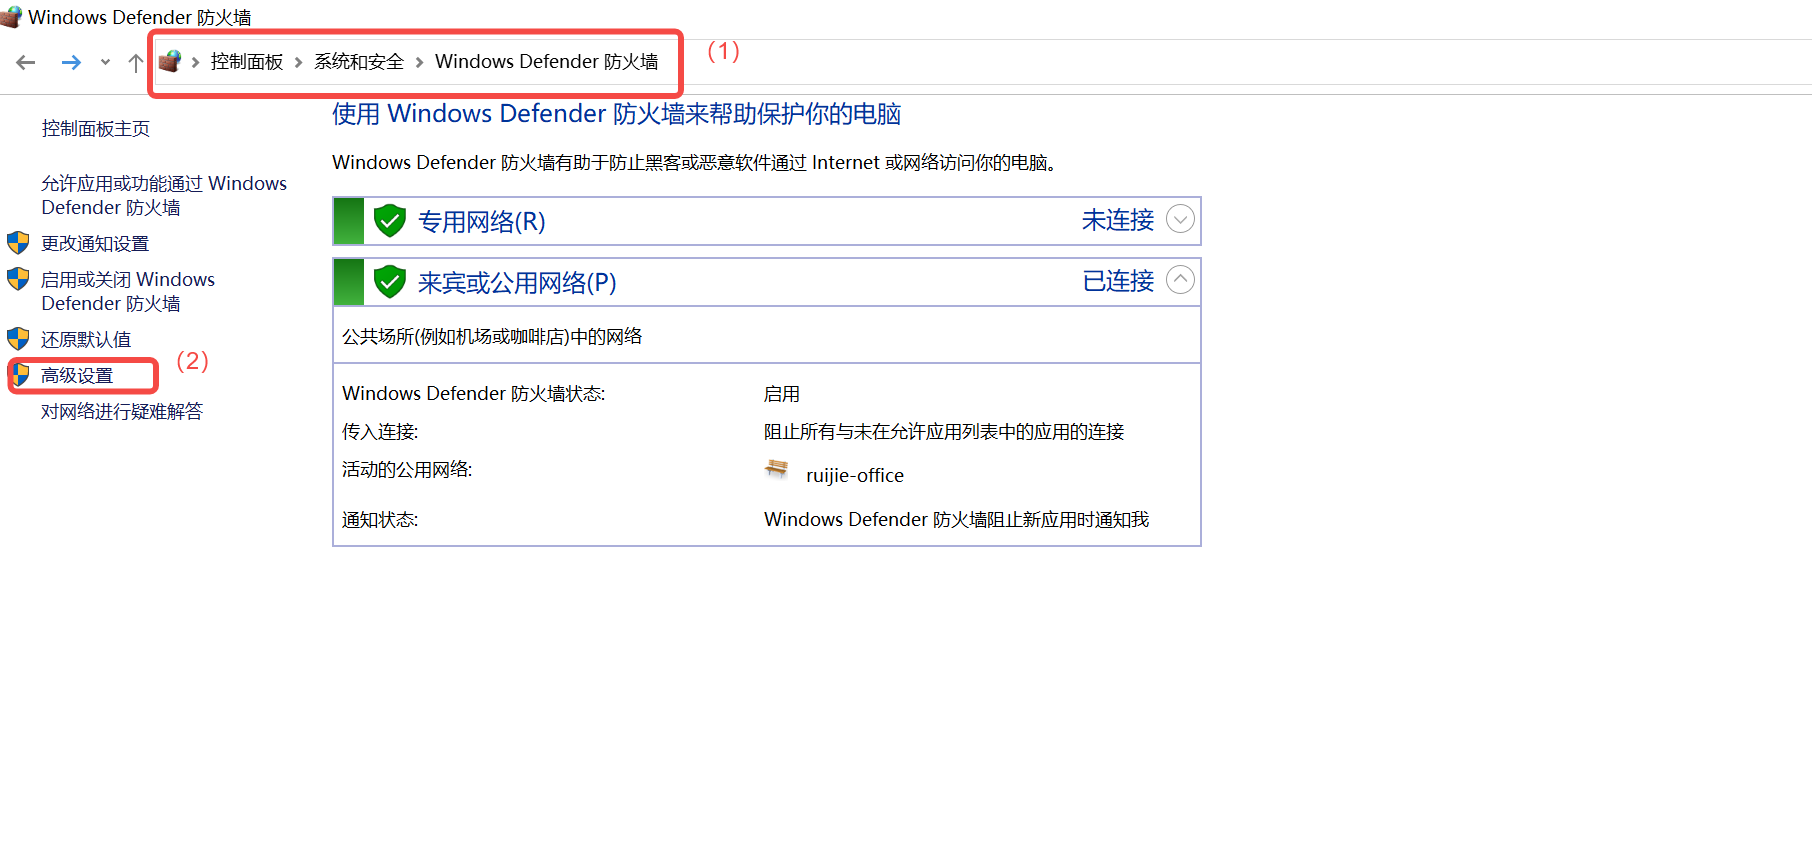Viewport: 1812px width, 866px height.
Task: Click the window title bar firewall icon
Action: 11,15
